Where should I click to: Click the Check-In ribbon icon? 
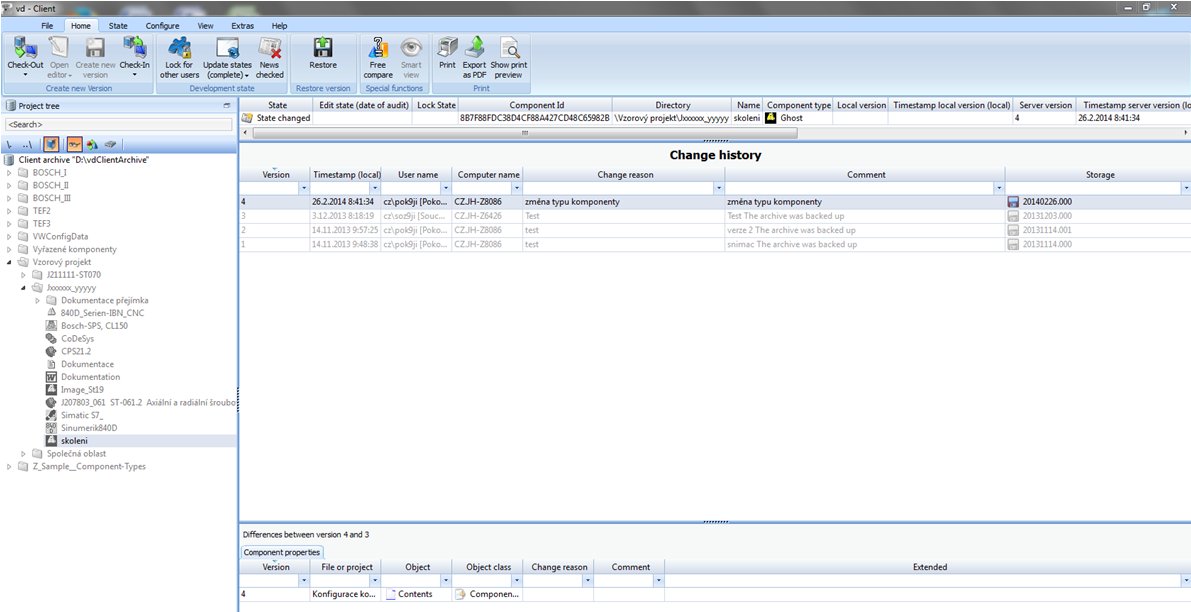[x=134, y=49]
